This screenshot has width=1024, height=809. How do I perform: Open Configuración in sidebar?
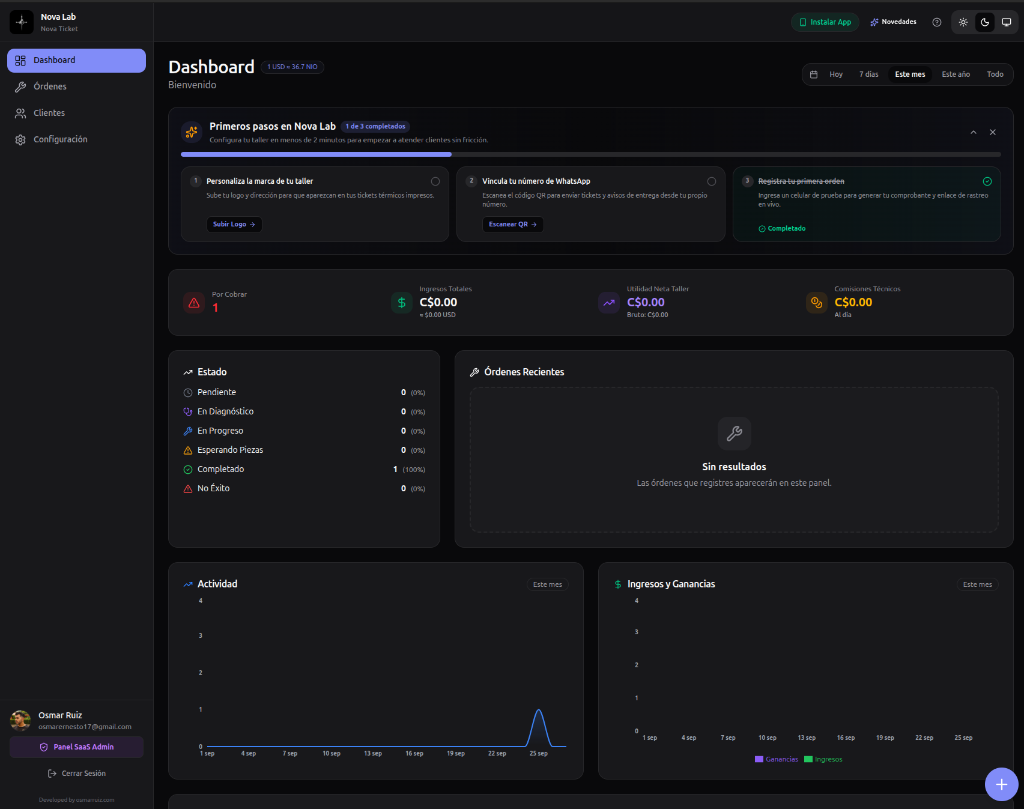(76, 140)
